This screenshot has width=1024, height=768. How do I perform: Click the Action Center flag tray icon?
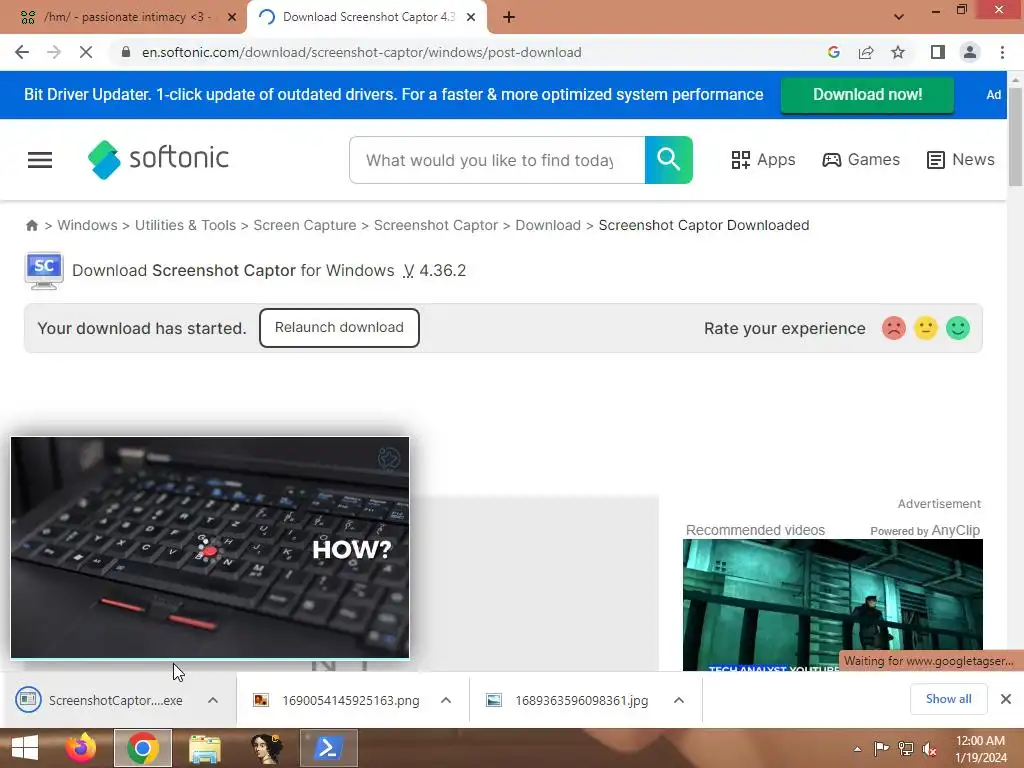881,748
